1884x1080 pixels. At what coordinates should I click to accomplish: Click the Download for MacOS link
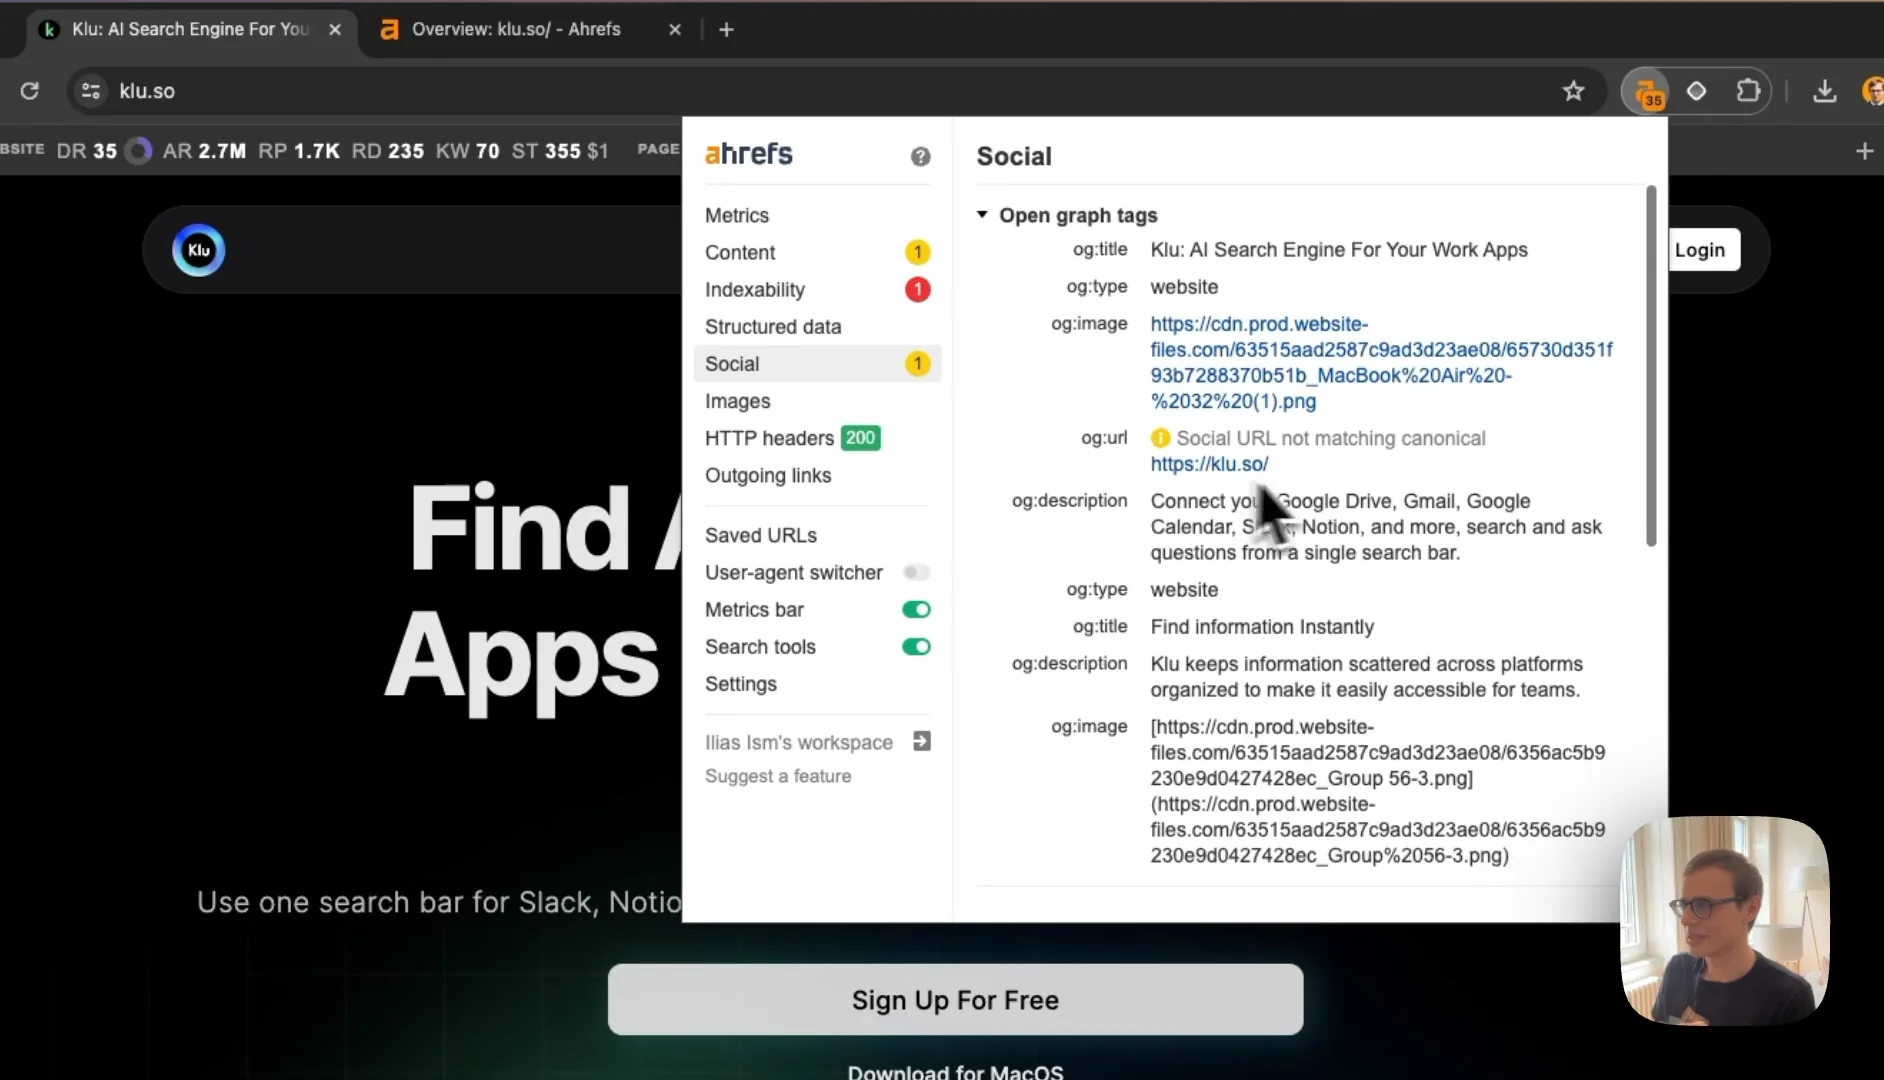click(x=955, y=1071)
